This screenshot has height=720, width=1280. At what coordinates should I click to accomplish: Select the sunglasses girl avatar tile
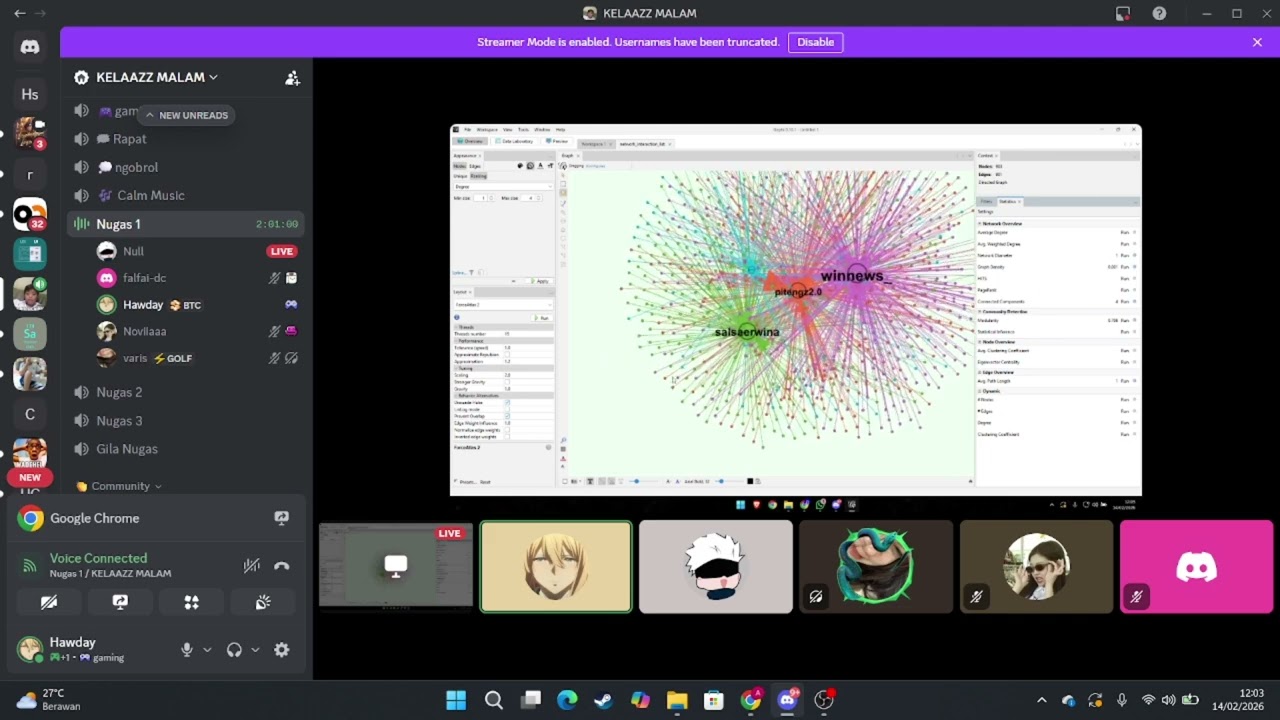tap(1036, 567)
